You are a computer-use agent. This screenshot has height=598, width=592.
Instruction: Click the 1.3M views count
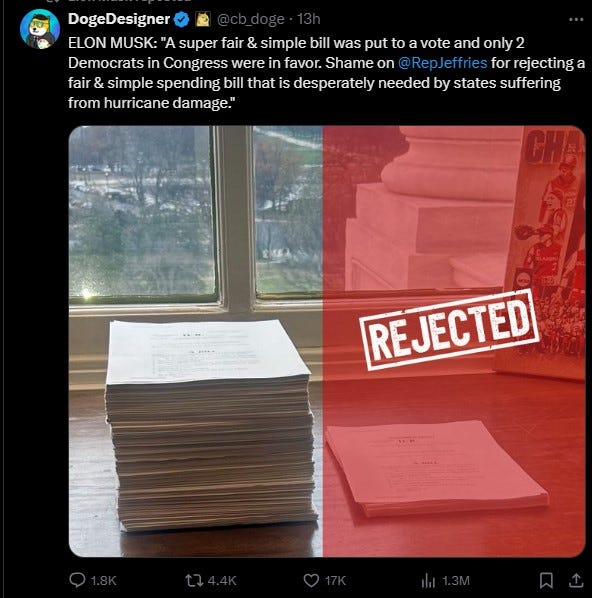(456, 580)
